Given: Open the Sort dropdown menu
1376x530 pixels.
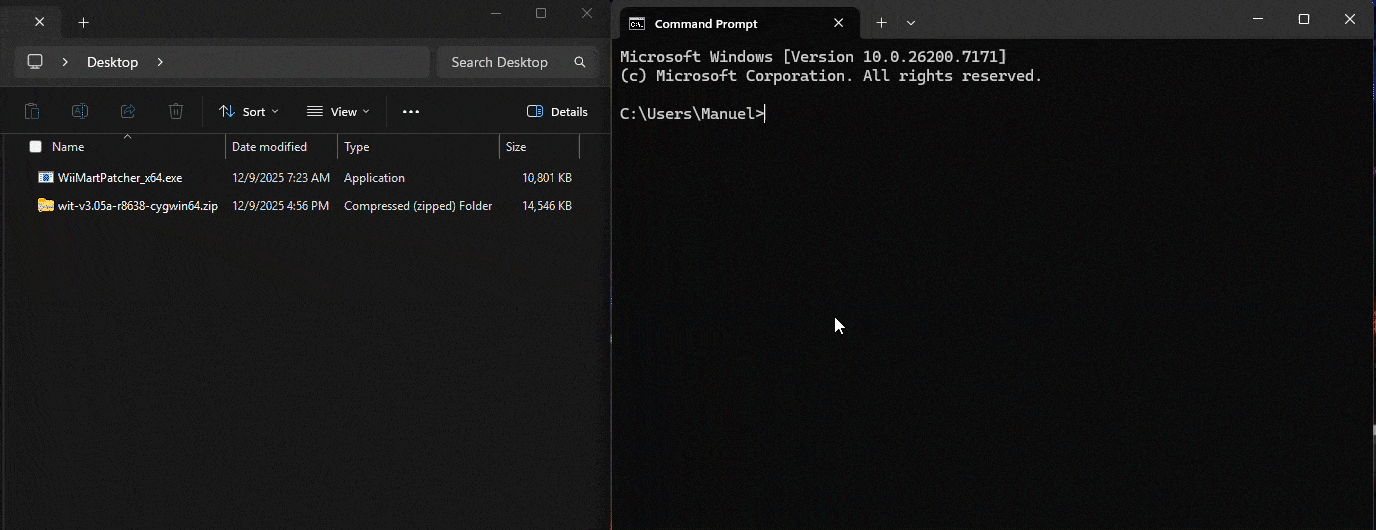Looking at the screenshot, I should tap(249, 112).
